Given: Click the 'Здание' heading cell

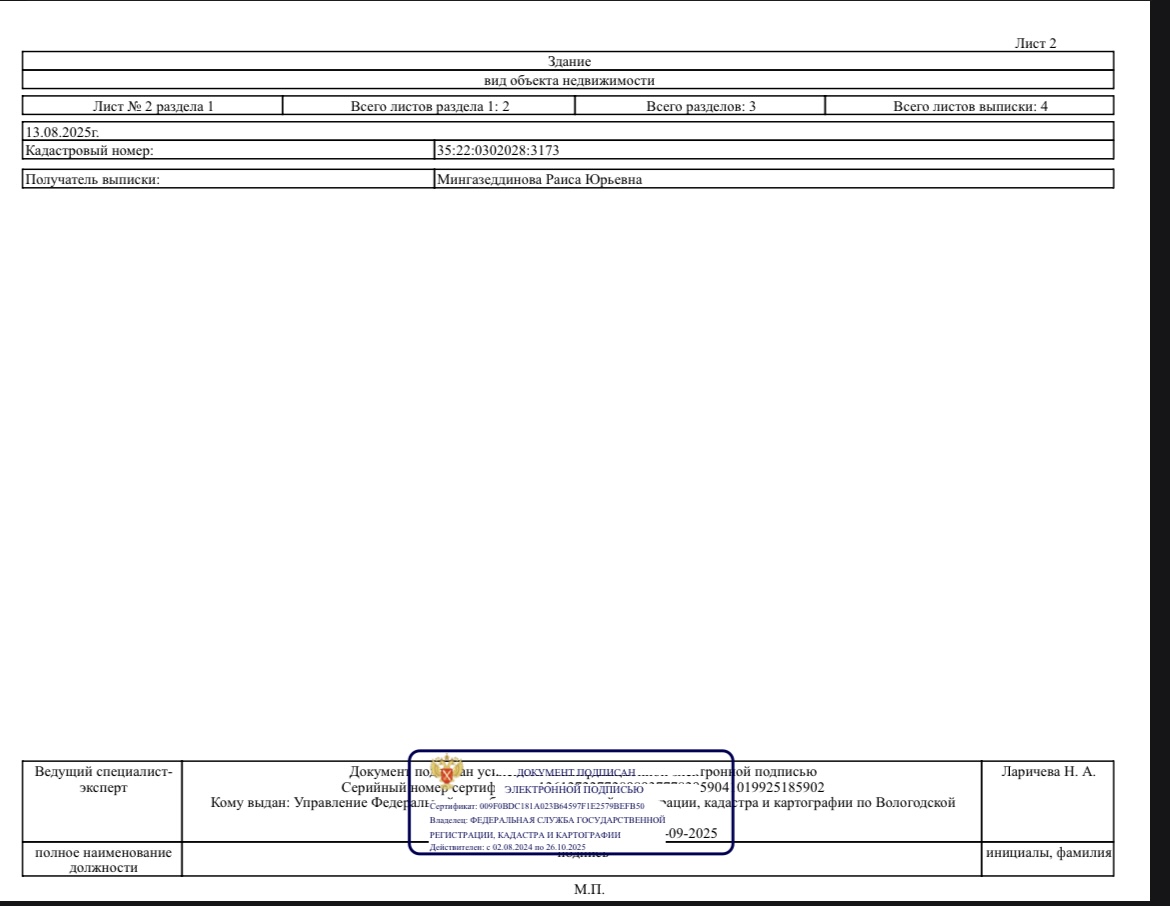Looking at the screenshot, I should coord(568,62).
